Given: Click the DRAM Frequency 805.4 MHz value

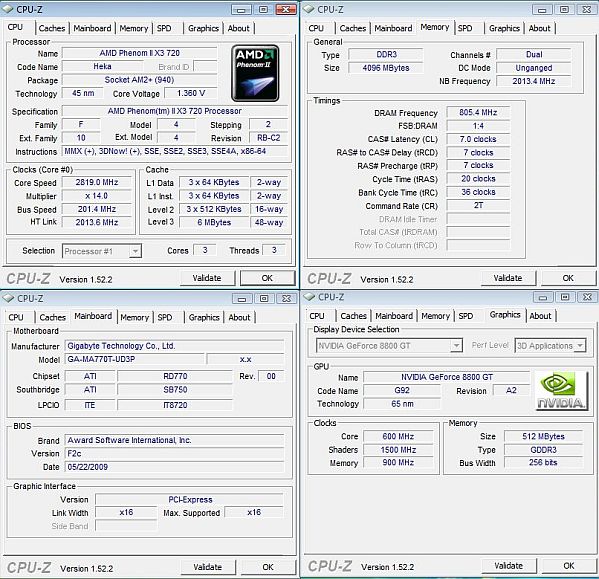Looking at the screenshot, I should coord(478,112).
